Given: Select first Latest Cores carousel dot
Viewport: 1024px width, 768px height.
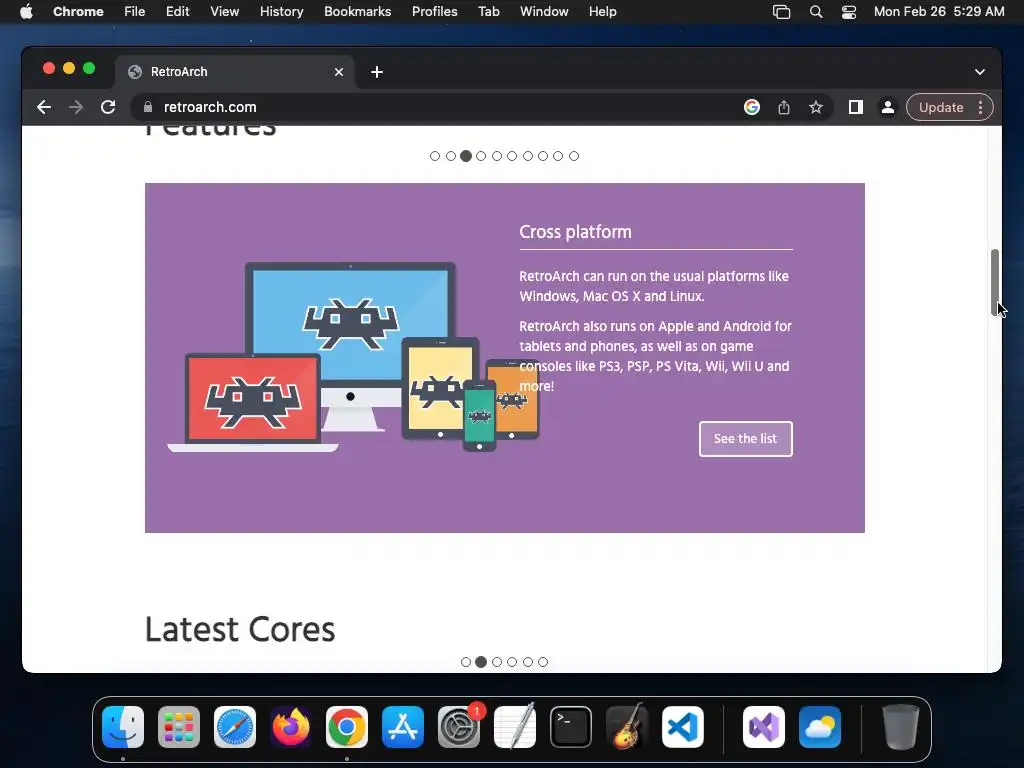Looking at the screenshot, I should (466, 662).
